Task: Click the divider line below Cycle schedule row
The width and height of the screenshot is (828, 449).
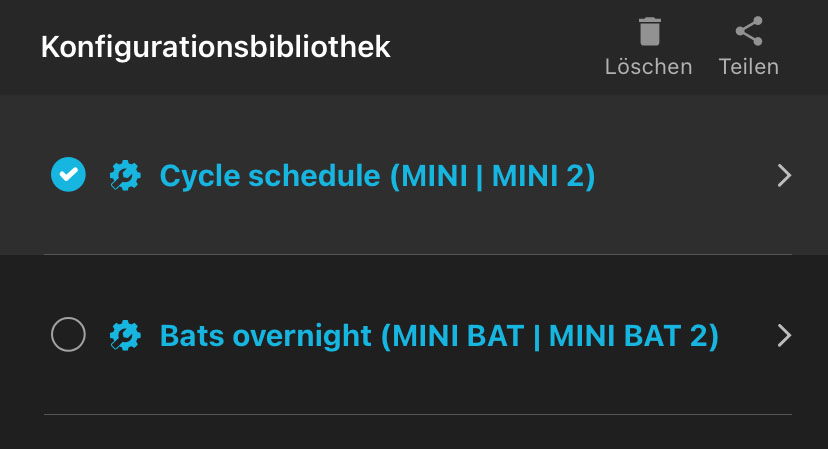Action: (x=417, y=254)
